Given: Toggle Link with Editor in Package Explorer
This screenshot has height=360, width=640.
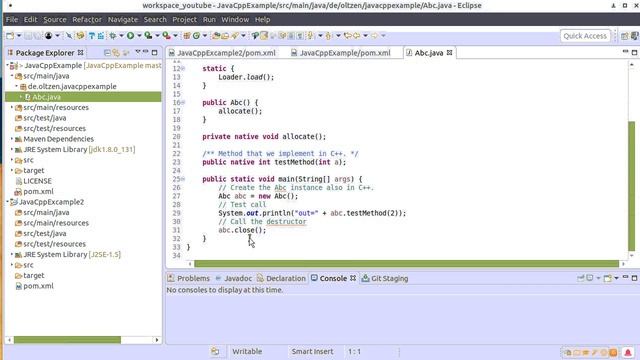Looking at the screenshot, I should [116, 53].
